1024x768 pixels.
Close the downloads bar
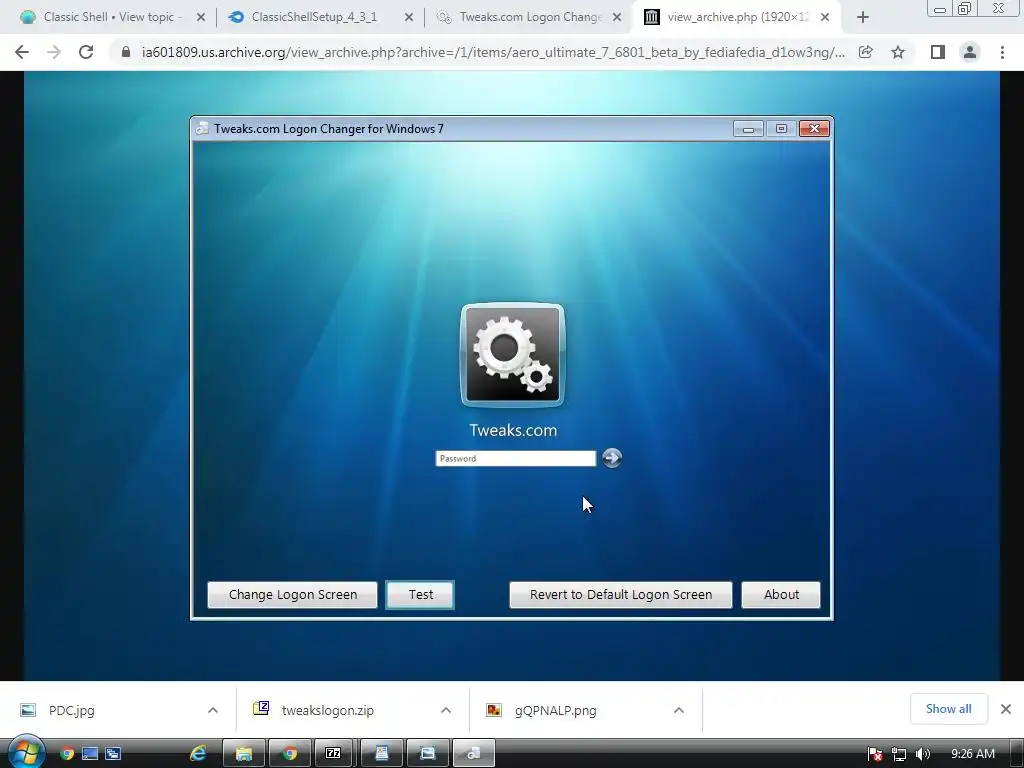pos(1006,709)
